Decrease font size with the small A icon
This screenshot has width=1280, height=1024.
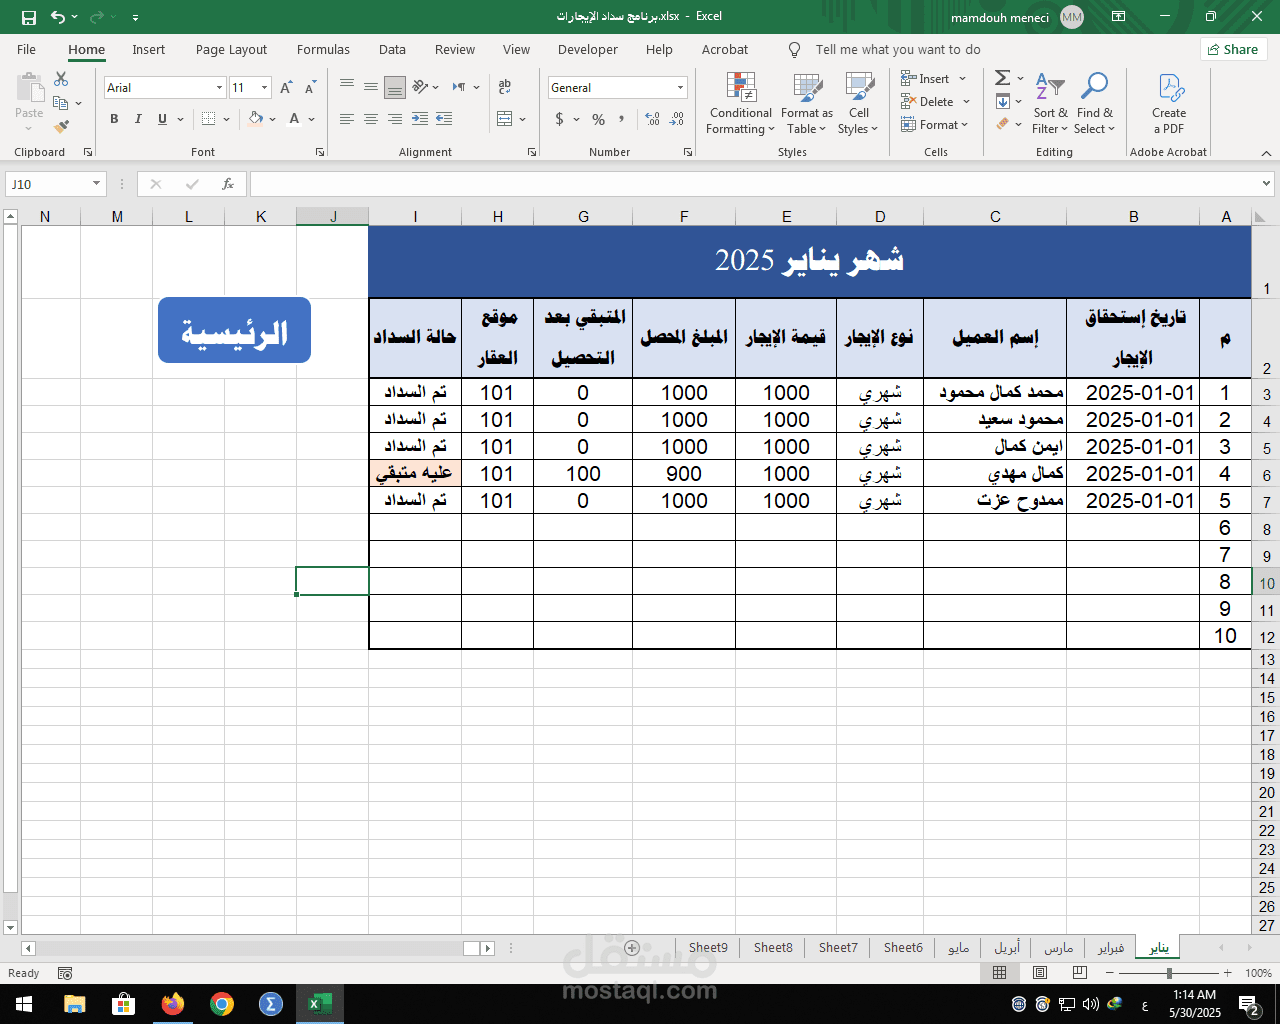click(x=310, y=88)
